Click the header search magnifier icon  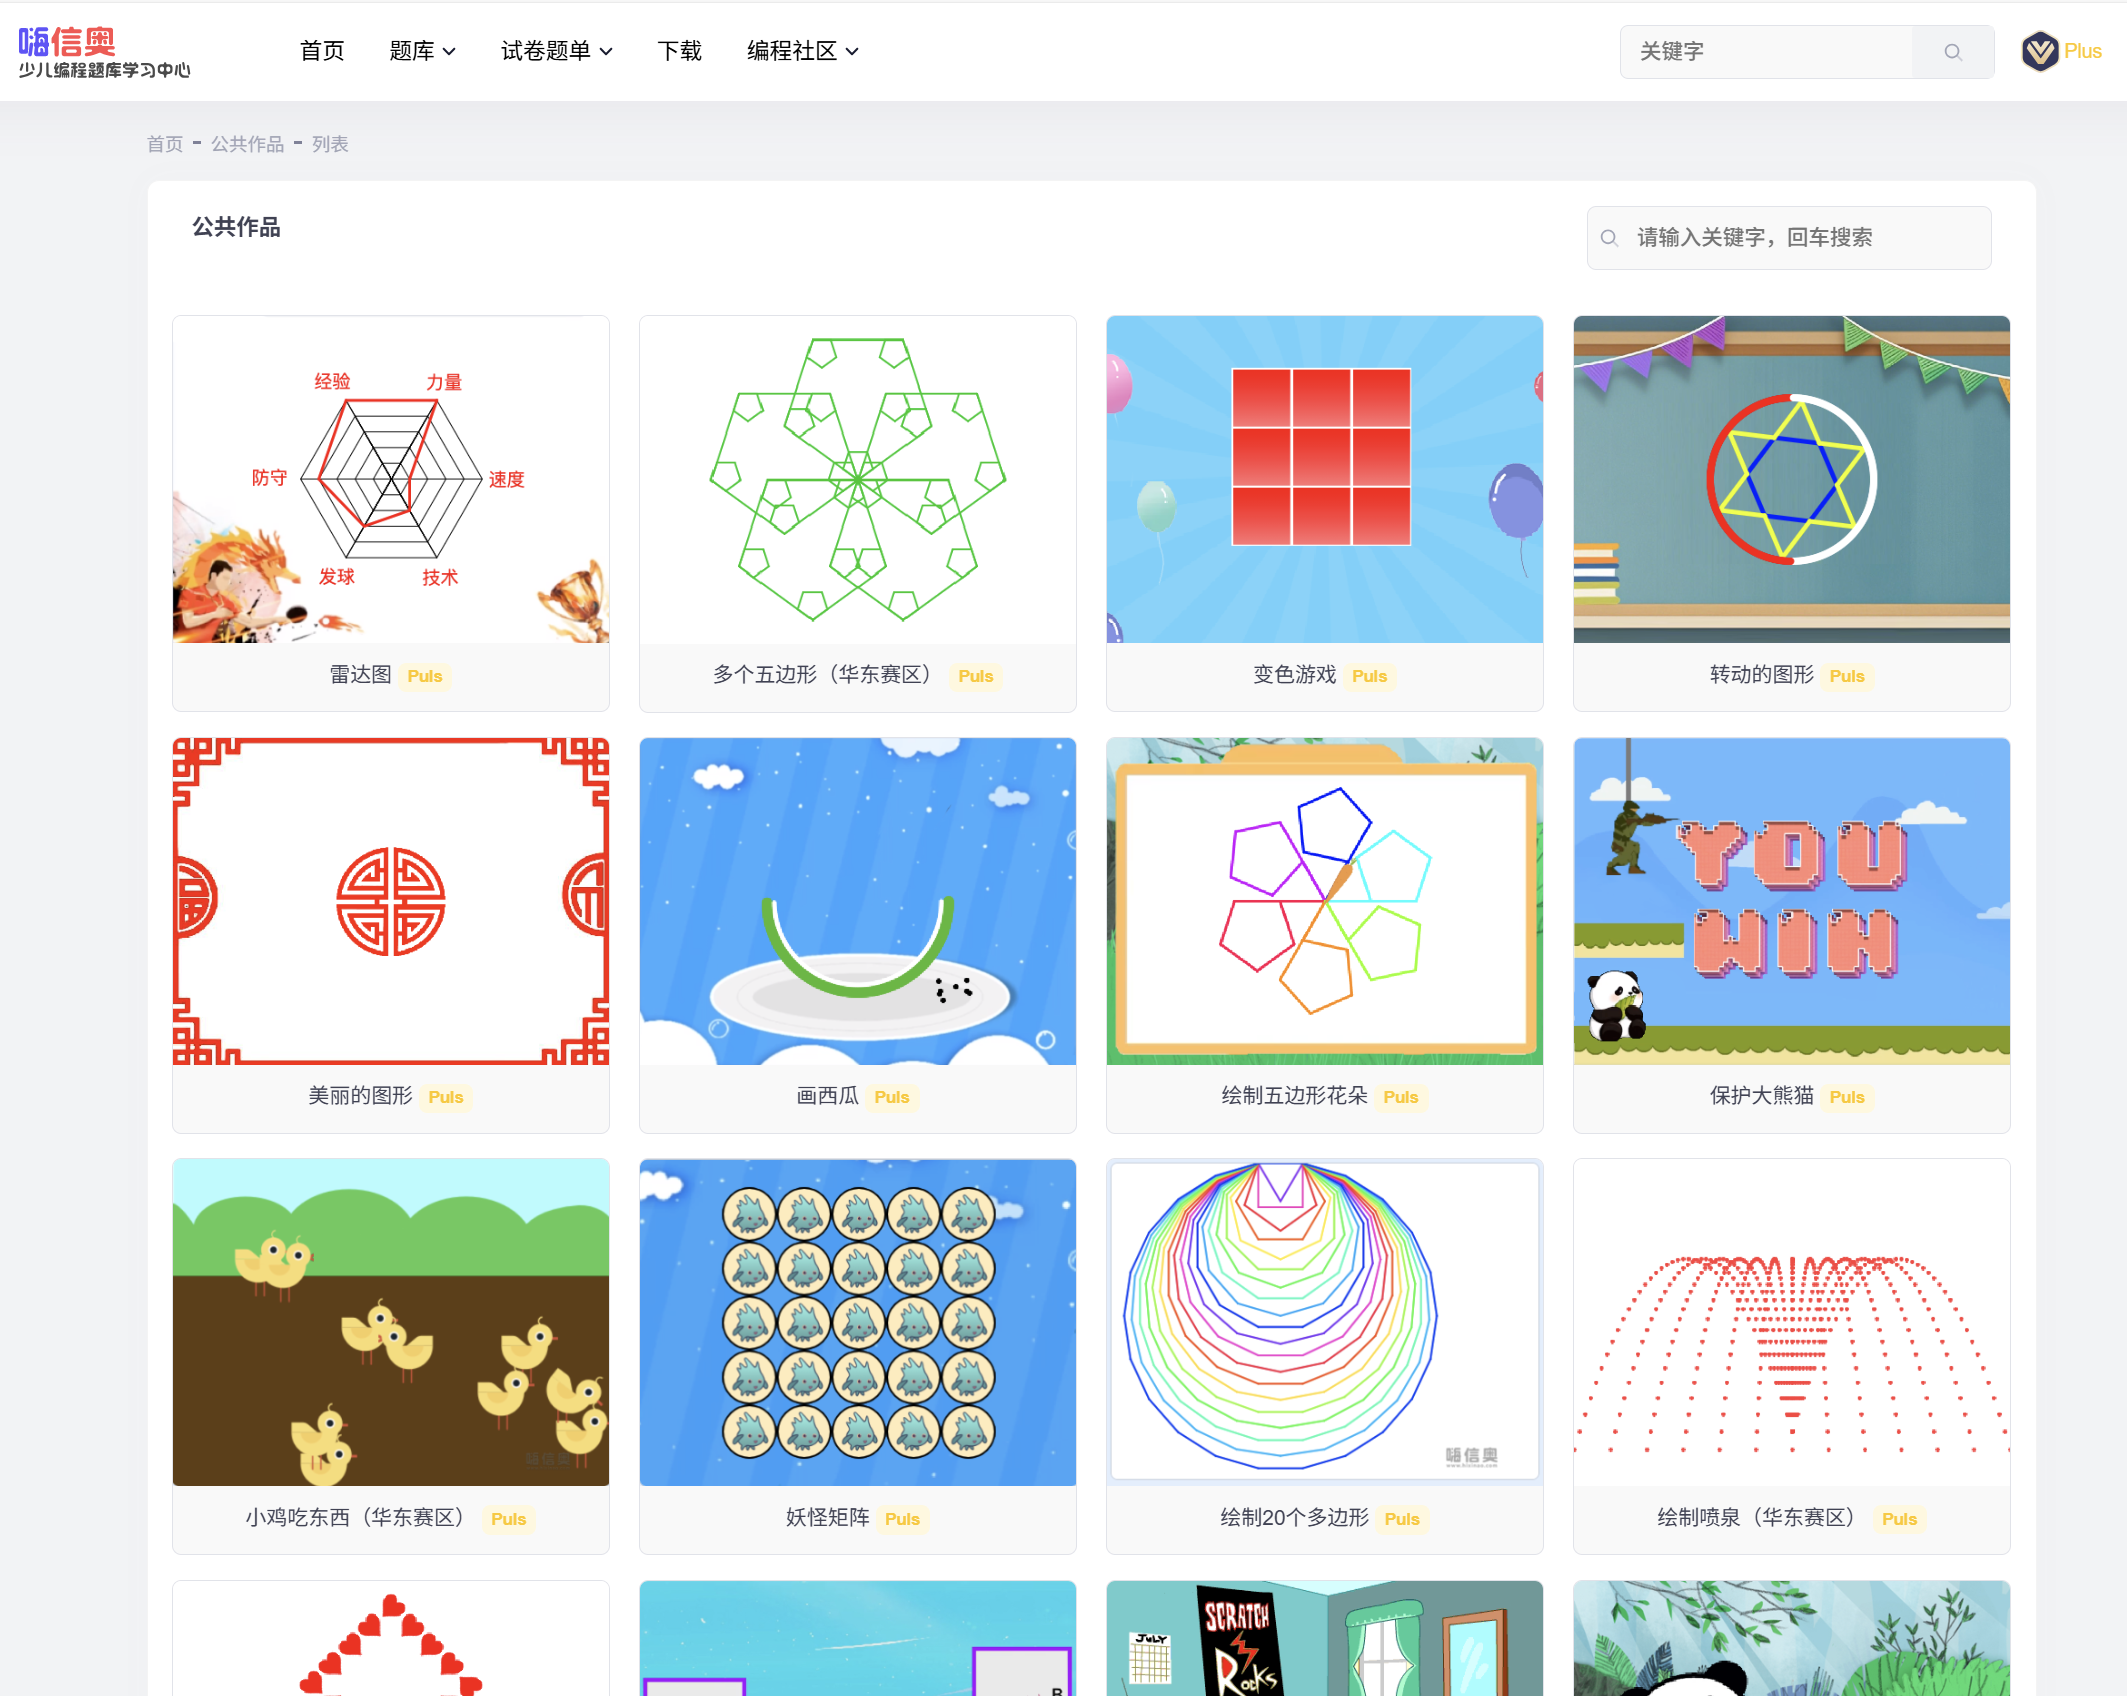coord(1952,52)
